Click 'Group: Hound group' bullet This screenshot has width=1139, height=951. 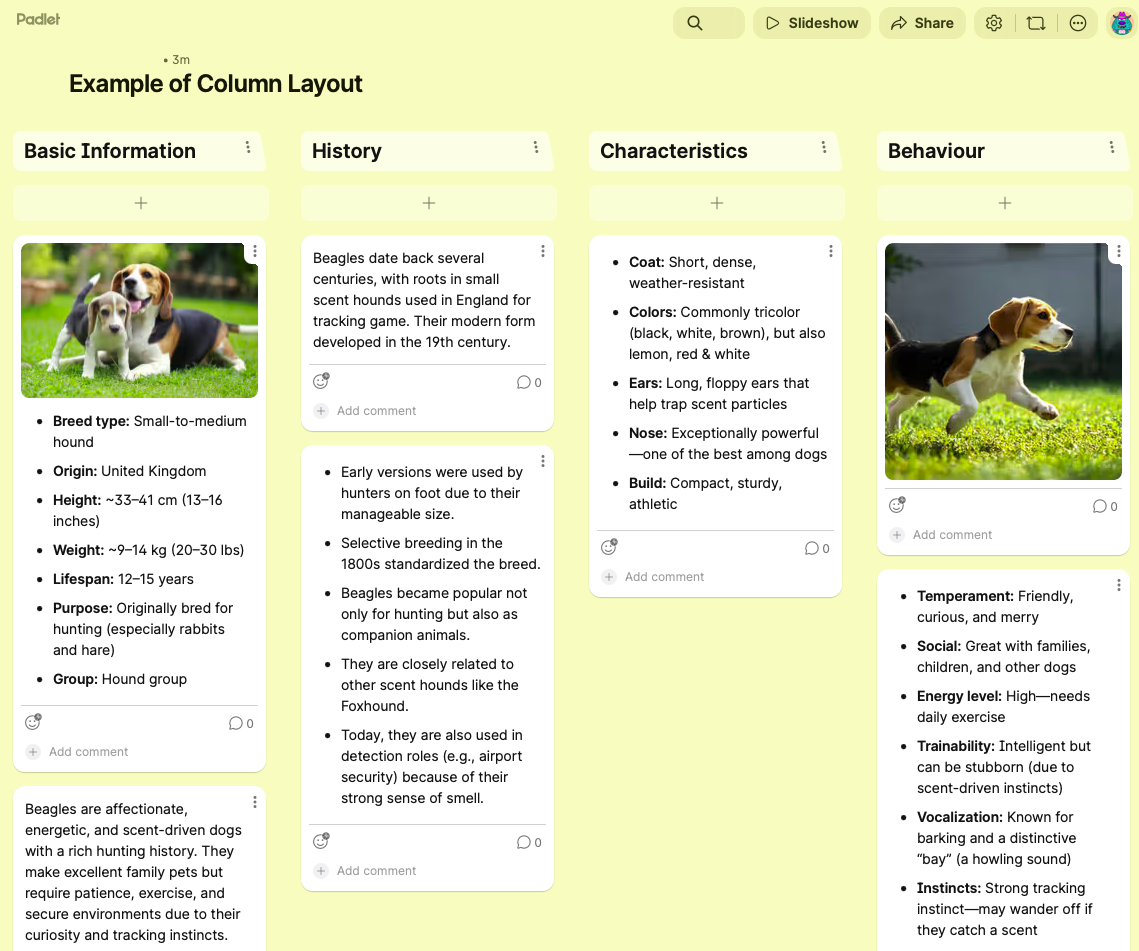(120, 679)
